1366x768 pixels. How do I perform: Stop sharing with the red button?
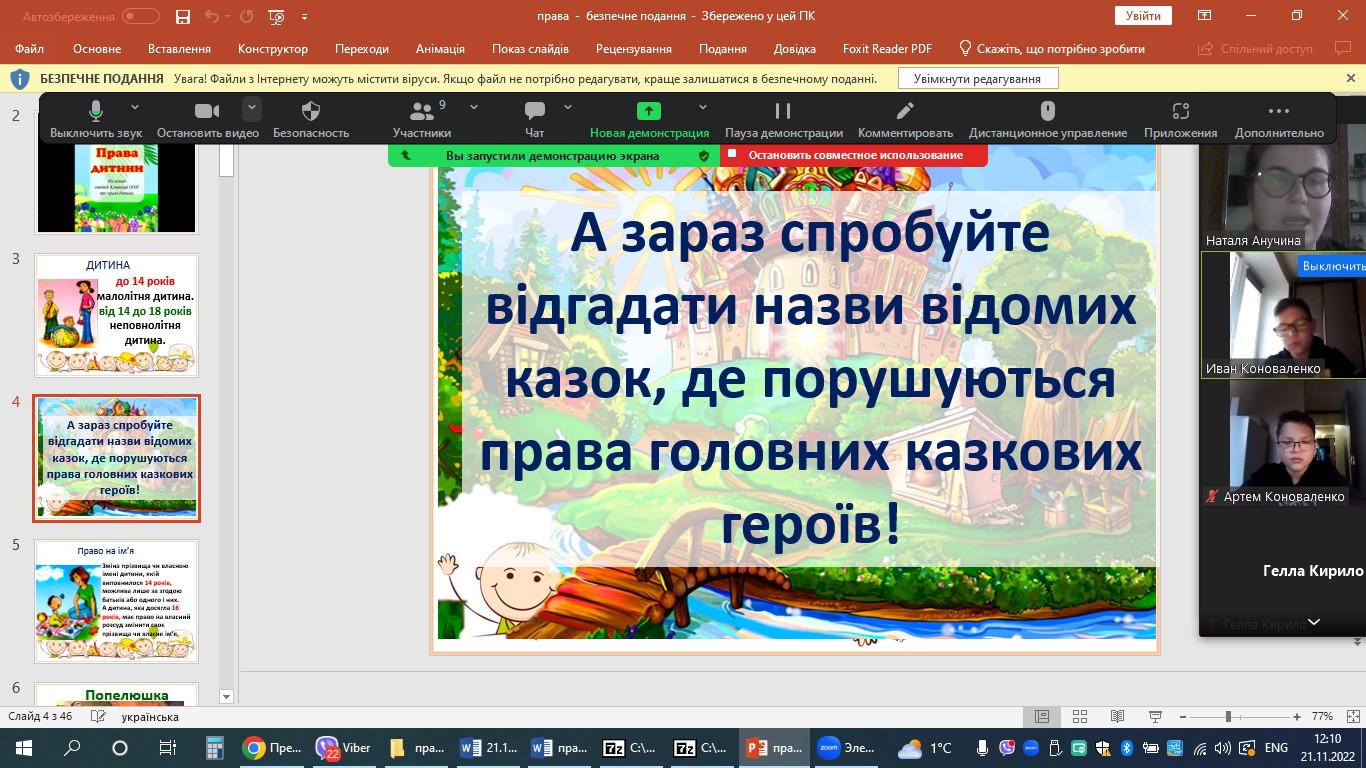point(854,155)
